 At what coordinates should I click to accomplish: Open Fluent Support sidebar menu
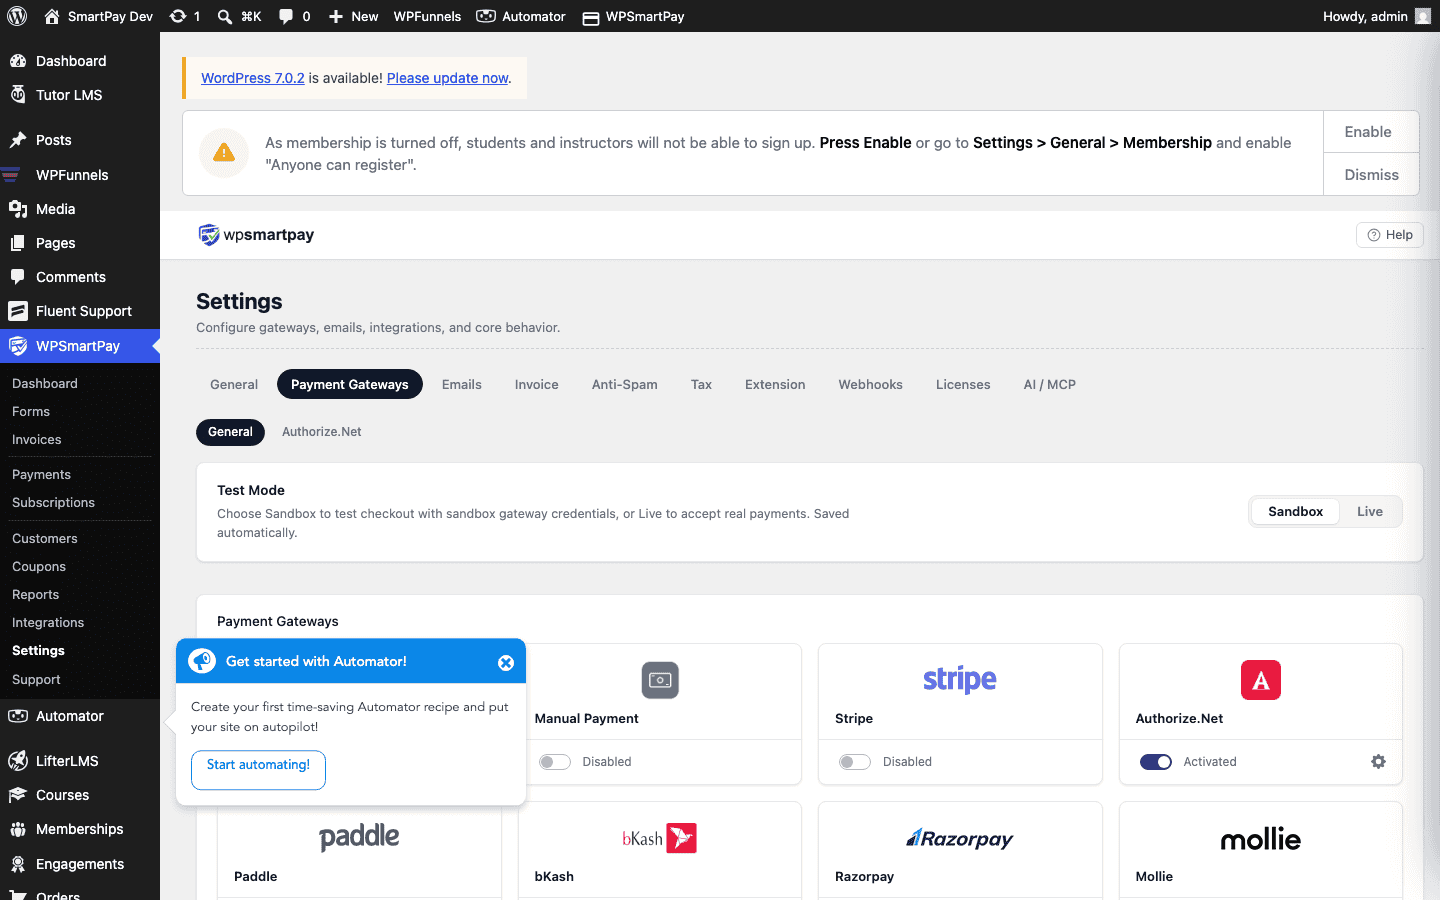80,311
